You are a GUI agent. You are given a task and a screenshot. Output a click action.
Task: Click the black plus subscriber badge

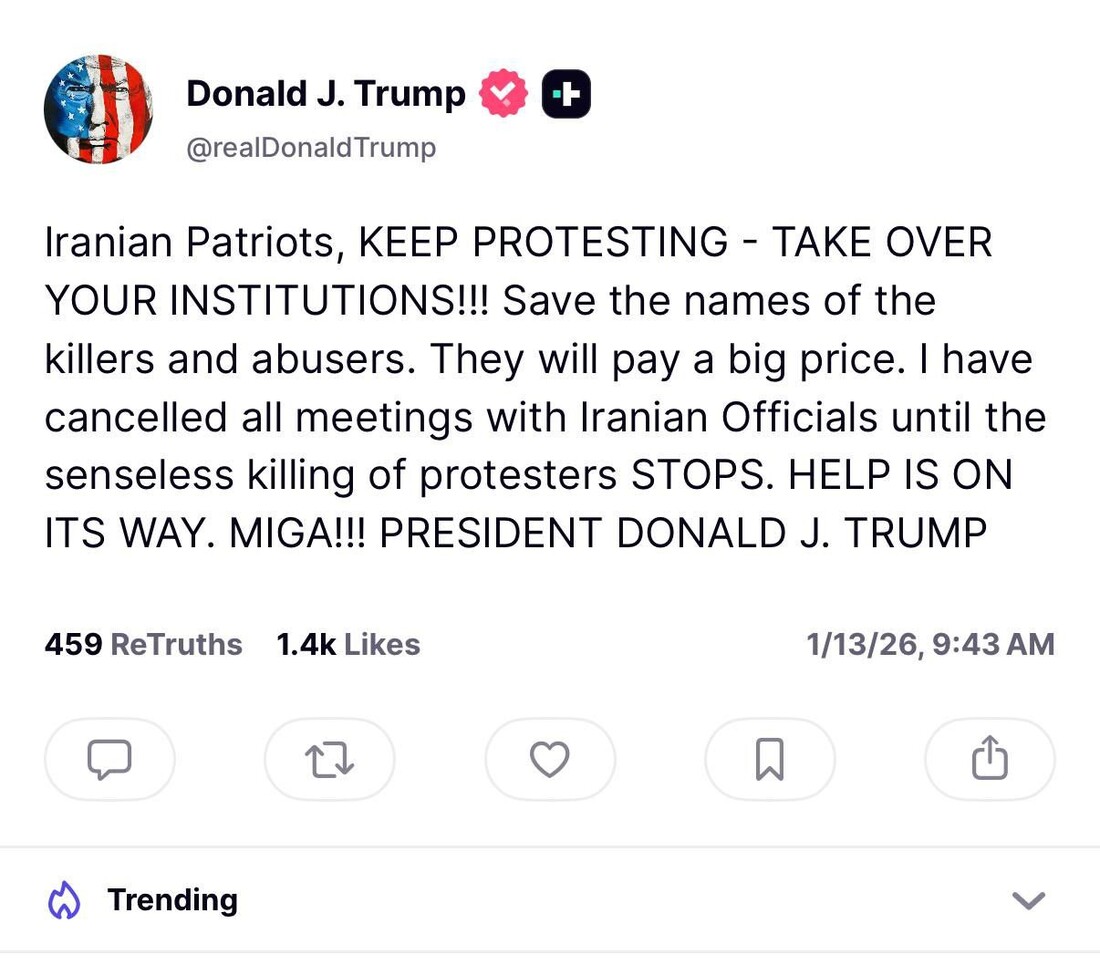click(x=566, y=94)
